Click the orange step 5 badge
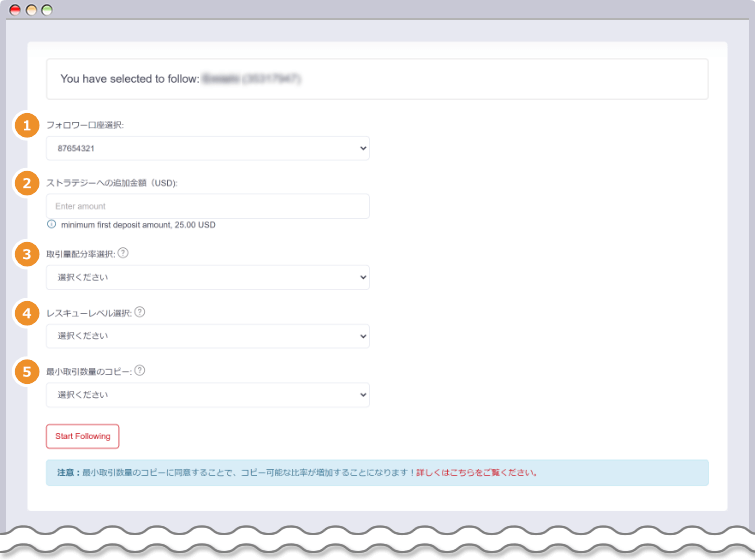 [27, 371]
